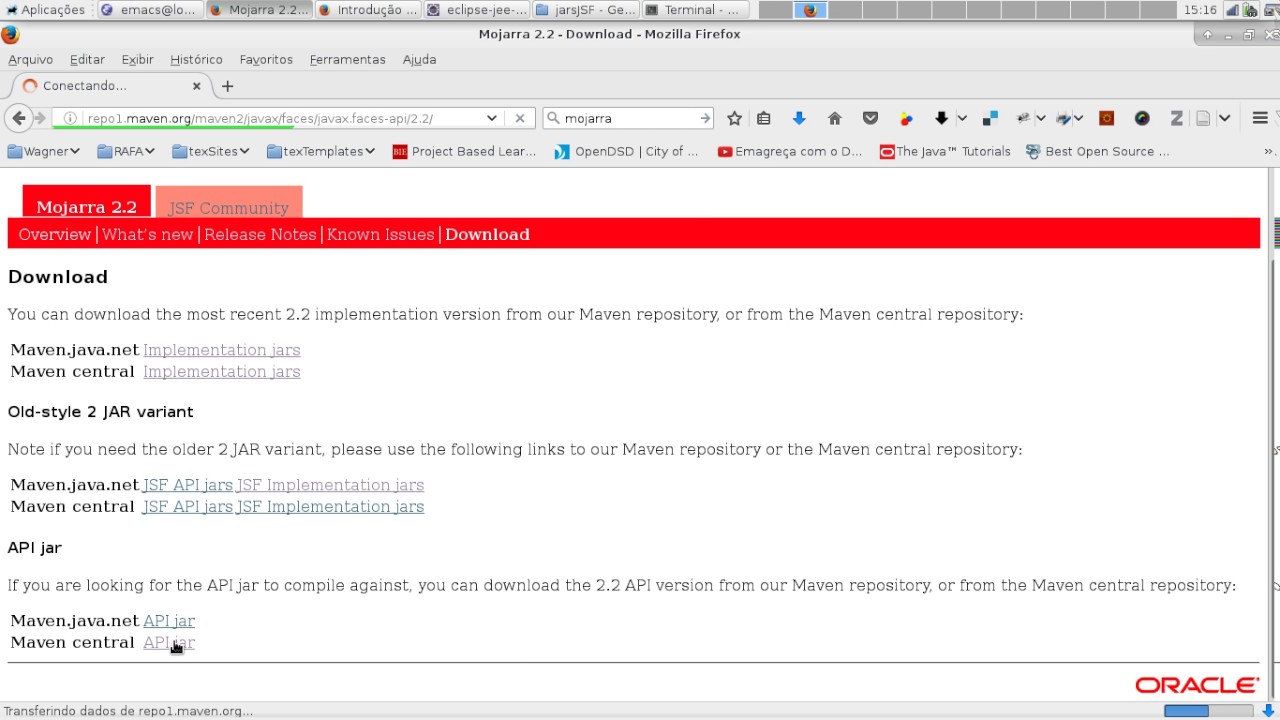This screenshot has height=720, width=1280.
Task: Open site information icon in address bar
Action: click(70, 118)
